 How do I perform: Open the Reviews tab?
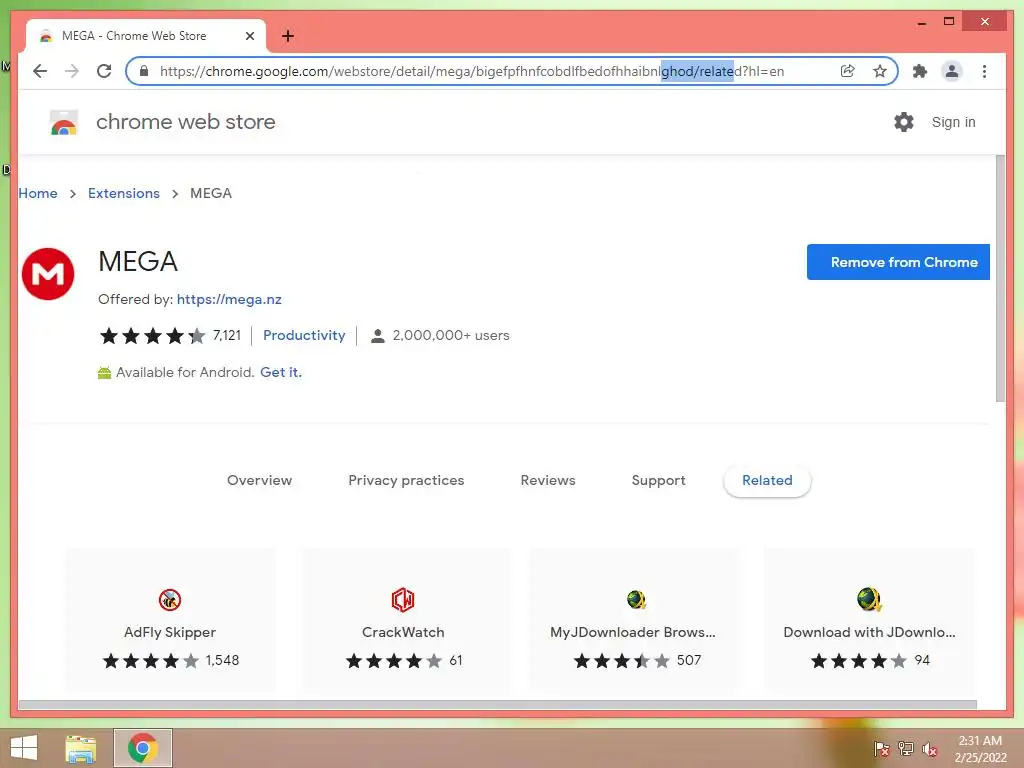[x=548, y=481]
